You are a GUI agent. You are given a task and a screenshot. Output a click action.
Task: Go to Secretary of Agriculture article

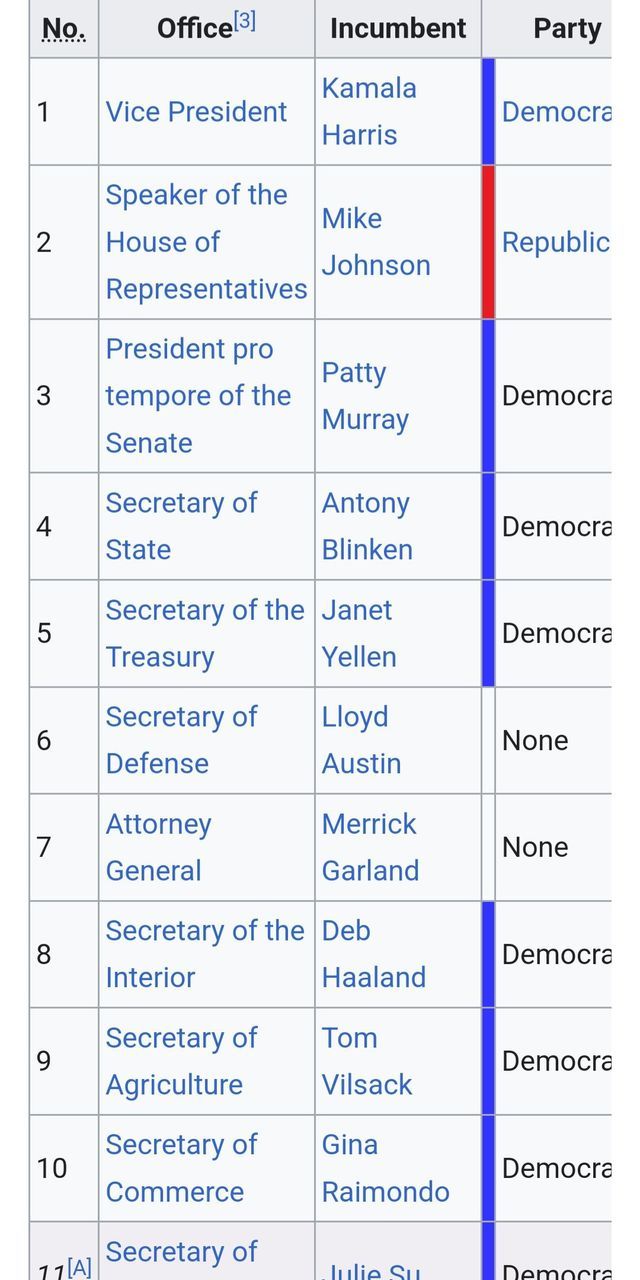[x=181, y=1061]
